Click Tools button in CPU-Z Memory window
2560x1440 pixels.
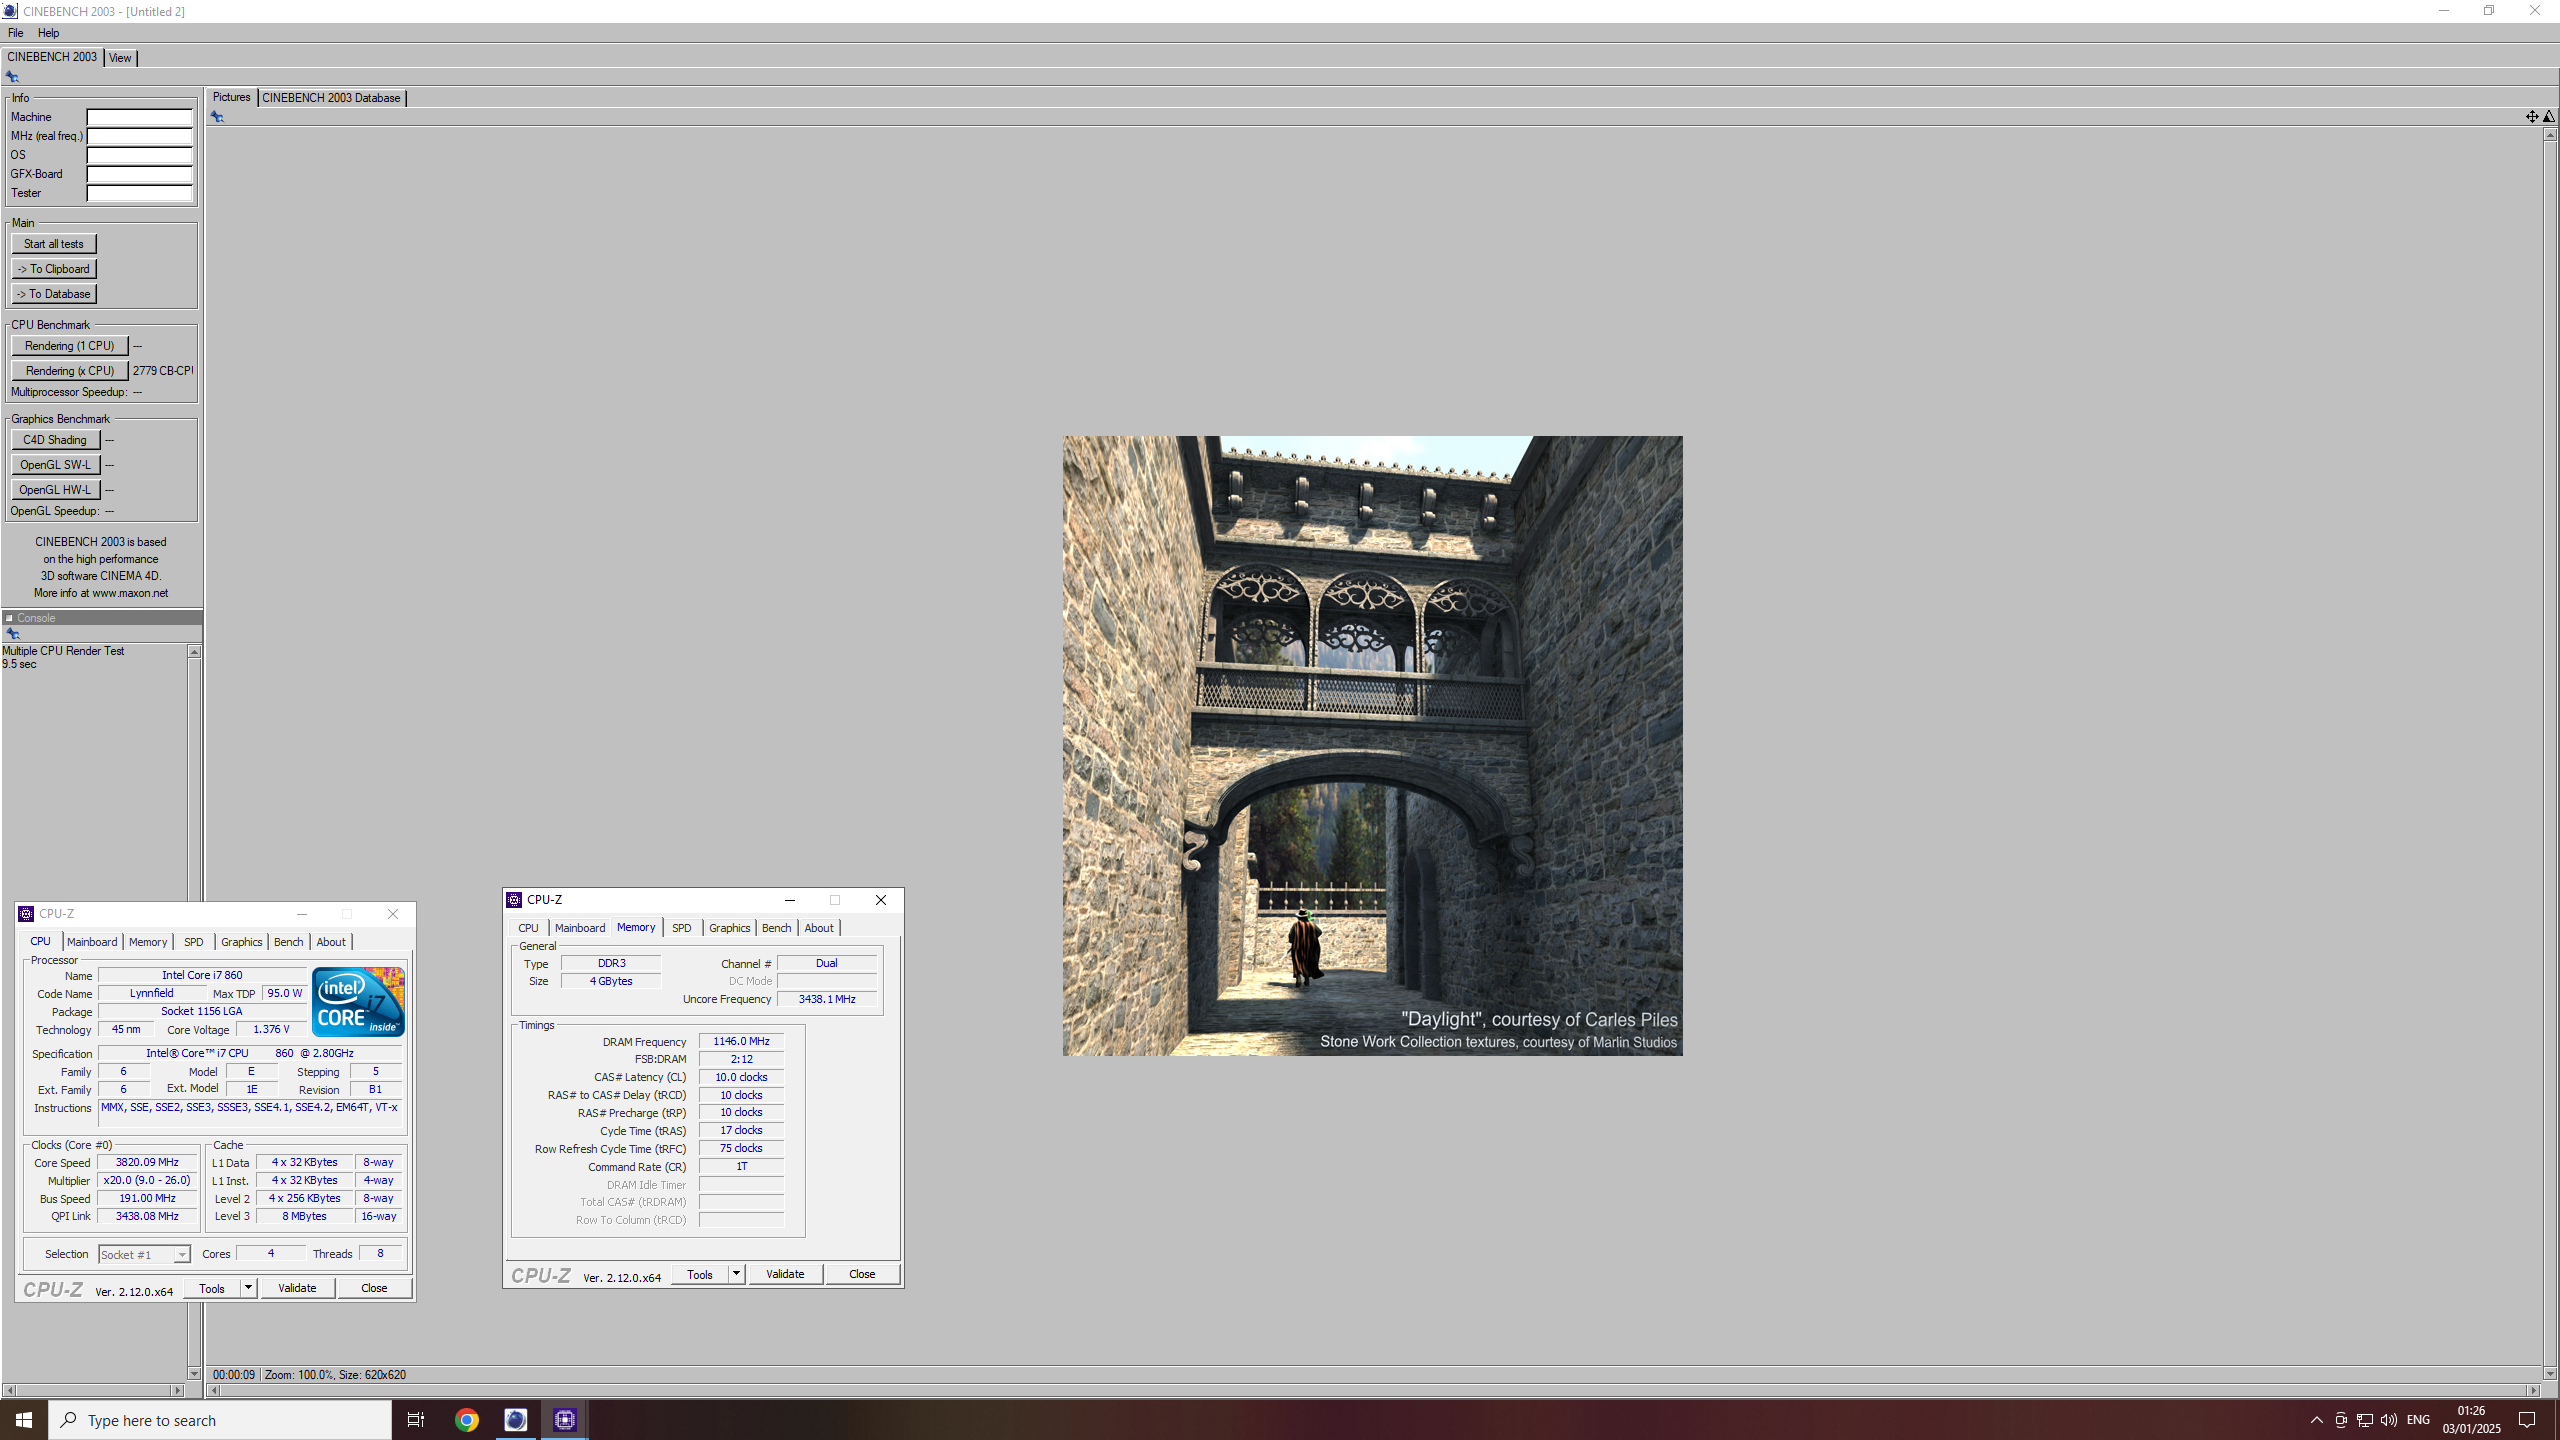click(700, 1274)
